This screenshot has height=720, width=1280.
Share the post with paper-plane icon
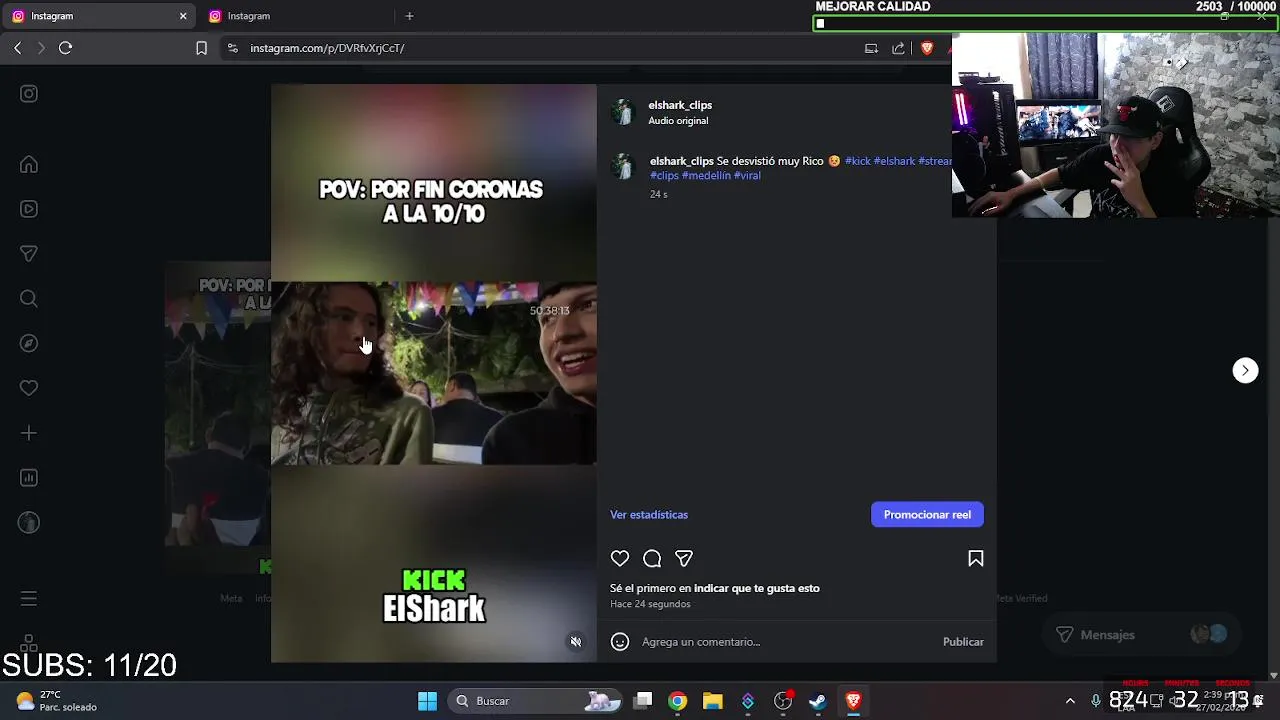[x=684, y=559]
